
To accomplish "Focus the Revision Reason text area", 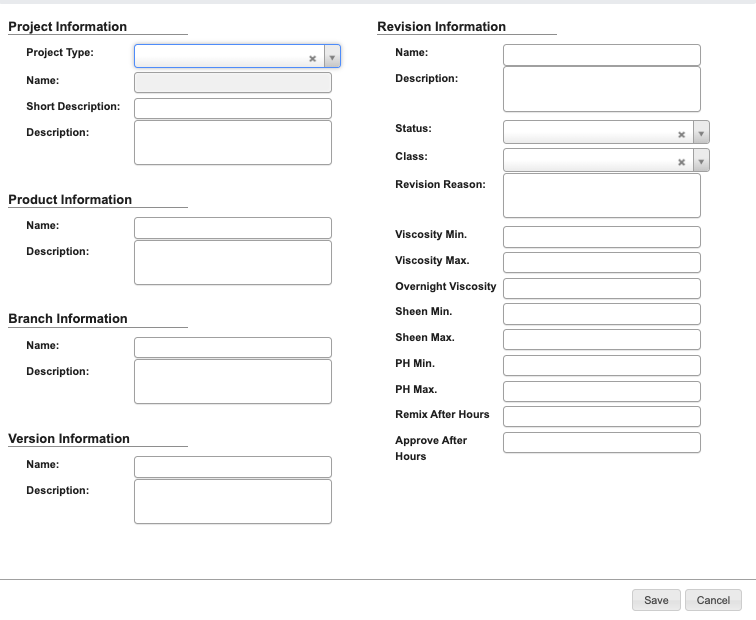I will tap(602, 196).
